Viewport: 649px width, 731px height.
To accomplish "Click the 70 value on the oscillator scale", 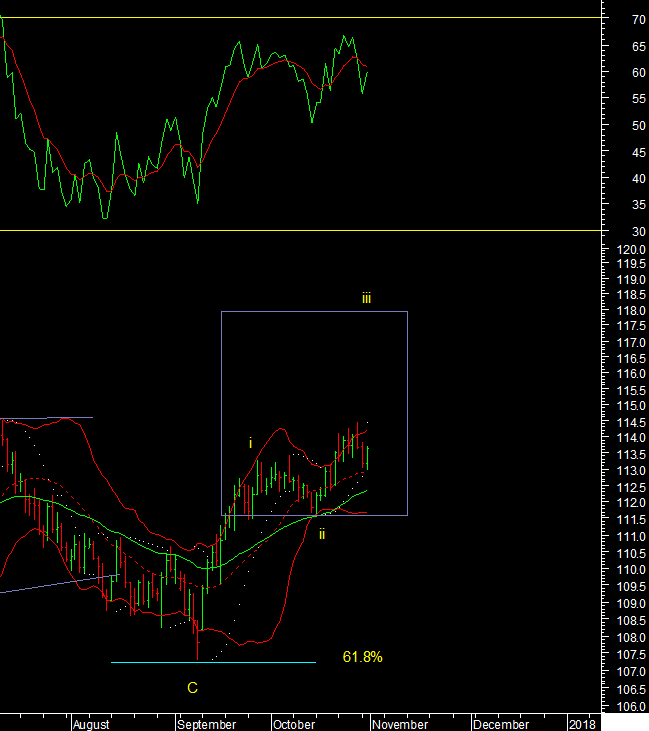I will click(638, 20).
